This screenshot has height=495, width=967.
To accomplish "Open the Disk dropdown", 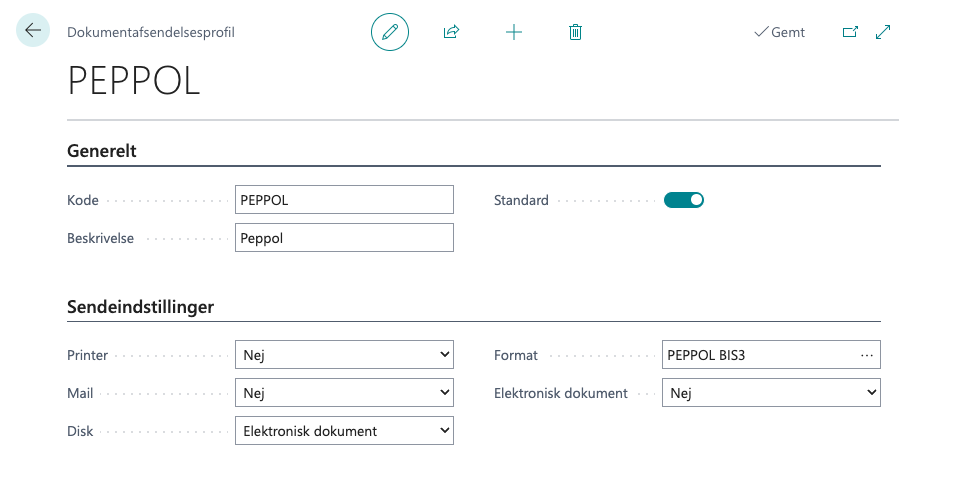I will click(344, 431).
